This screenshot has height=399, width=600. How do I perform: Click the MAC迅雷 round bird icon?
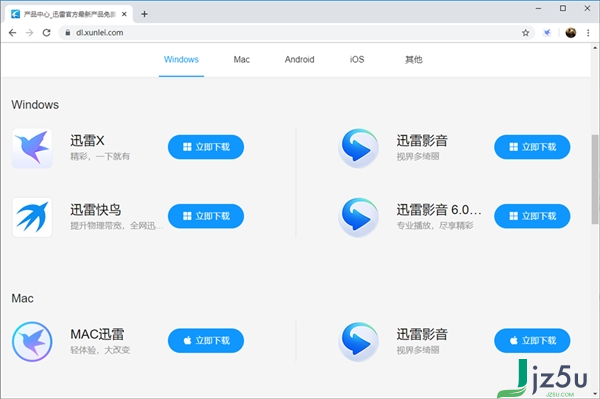pyautogui.click(x=32, y=342)
